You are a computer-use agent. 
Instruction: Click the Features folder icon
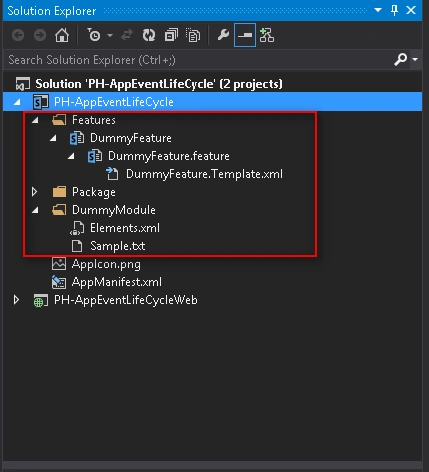tap(59, 120)
